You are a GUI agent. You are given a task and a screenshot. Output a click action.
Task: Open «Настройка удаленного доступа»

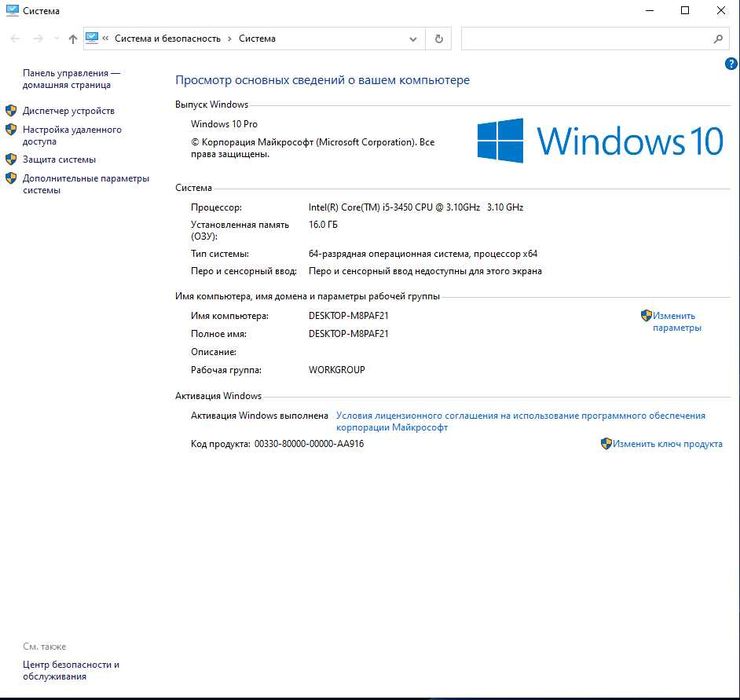coord(72,135)
